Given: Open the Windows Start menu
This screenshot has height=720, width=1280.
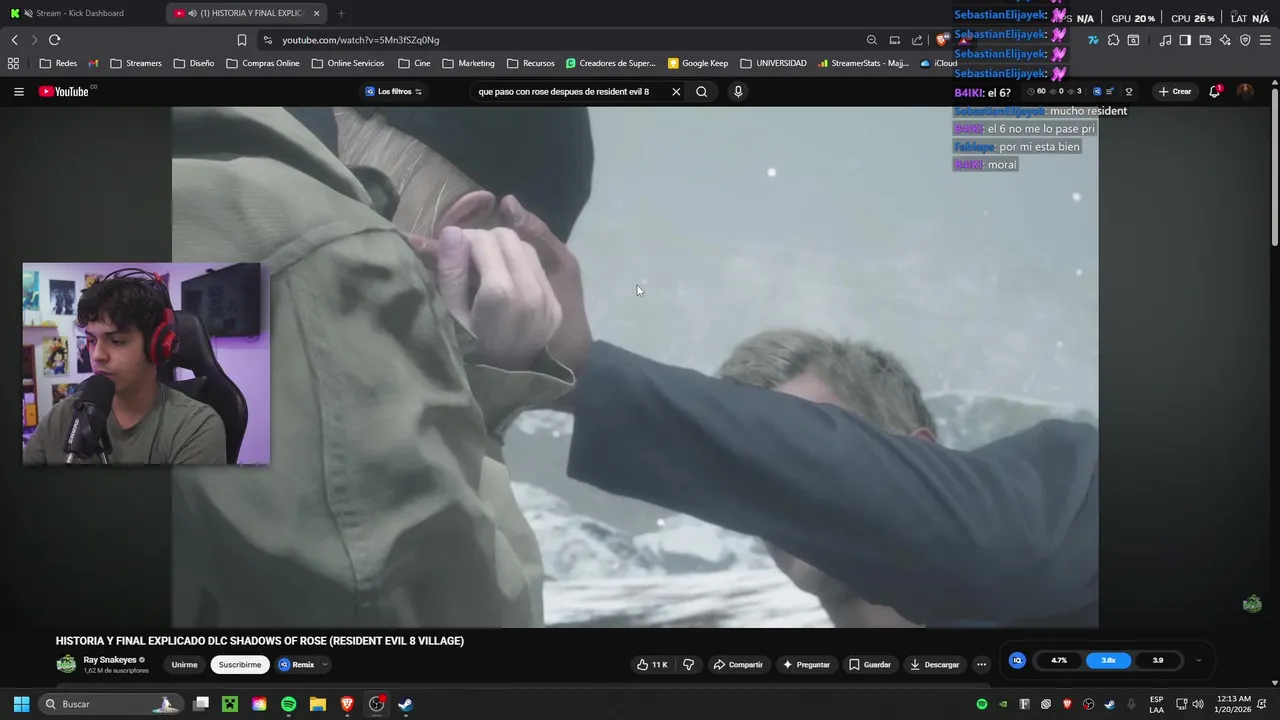Looking at the screenshot, I should (x=21, y=704).
